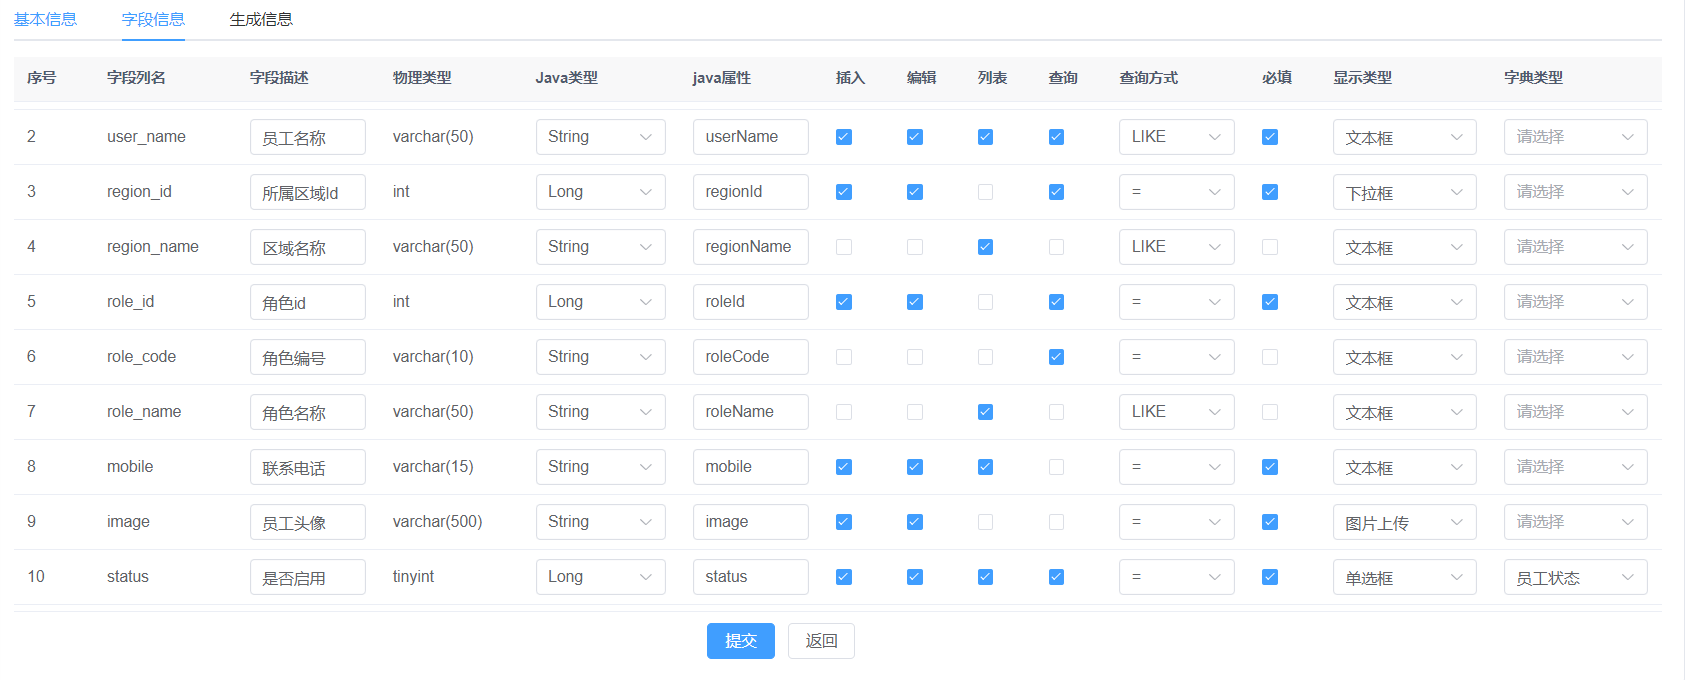Focus java属性 field containing regionName
Screen dimensions: 1685x680
pyautogui.click(x=751, y=247)
